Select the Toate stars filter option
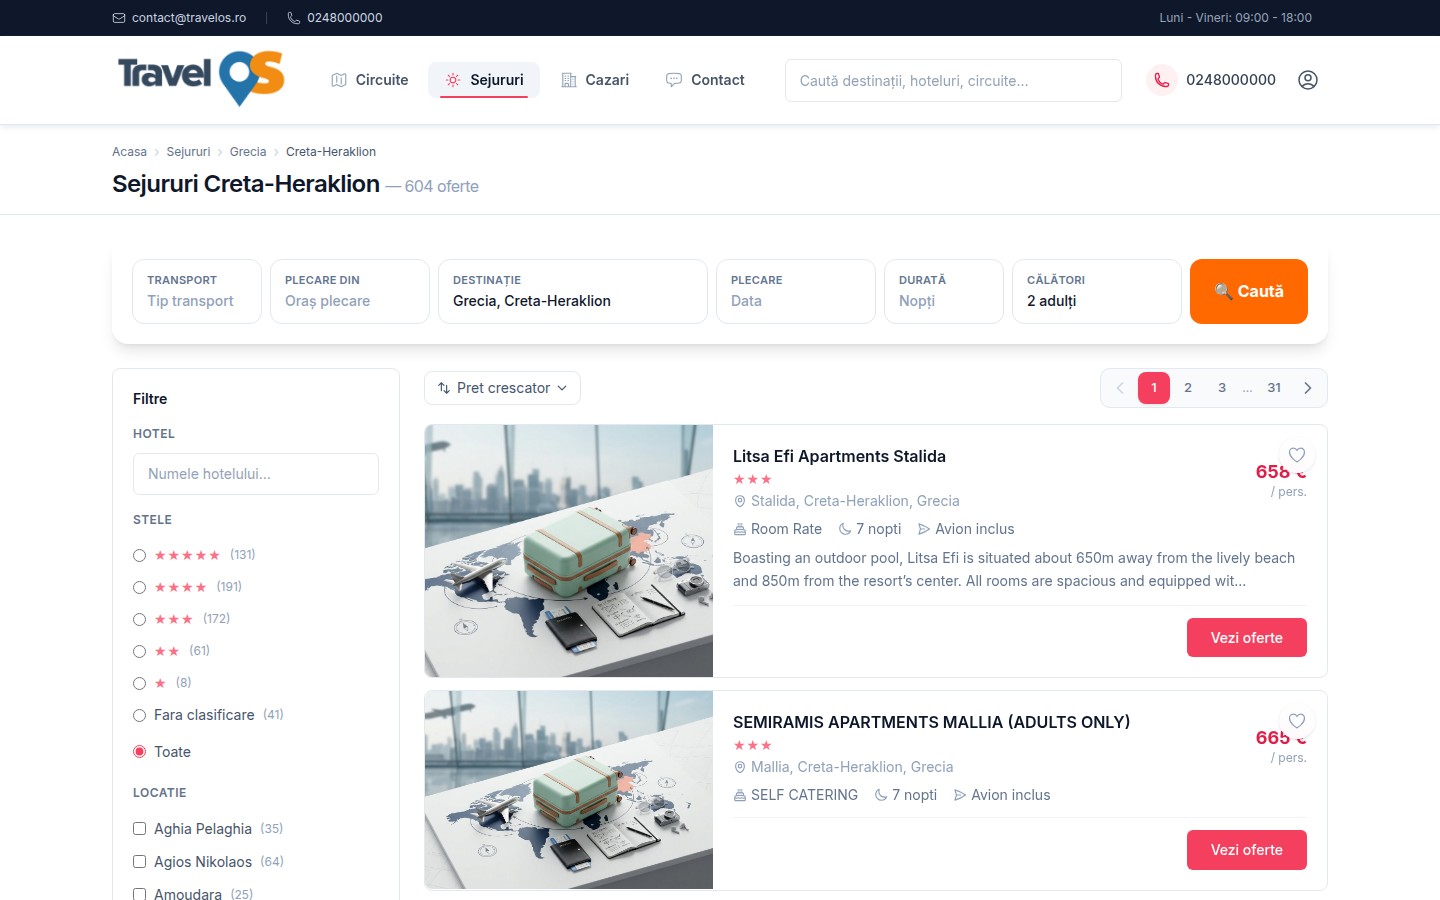Viewport: 1440px width, 900px height. pyautogui.click(x=140, y=752)
